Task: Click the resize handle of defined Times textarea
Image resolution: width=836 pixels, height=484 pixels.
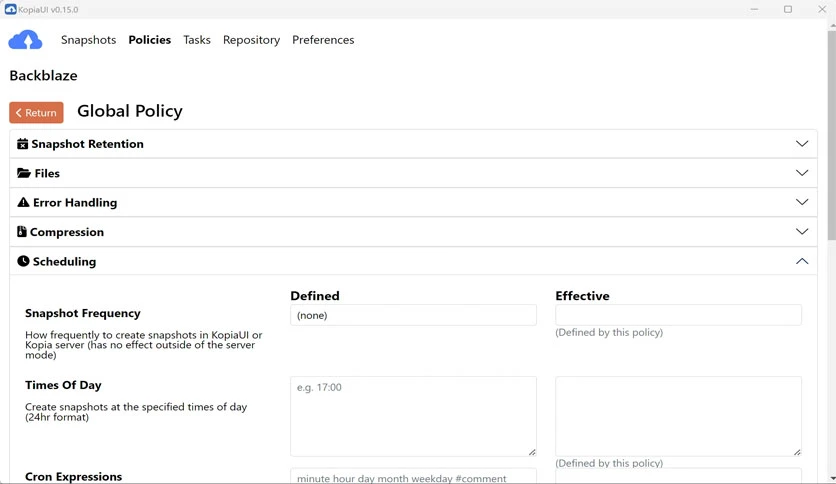Action: [x=532, y=452]
